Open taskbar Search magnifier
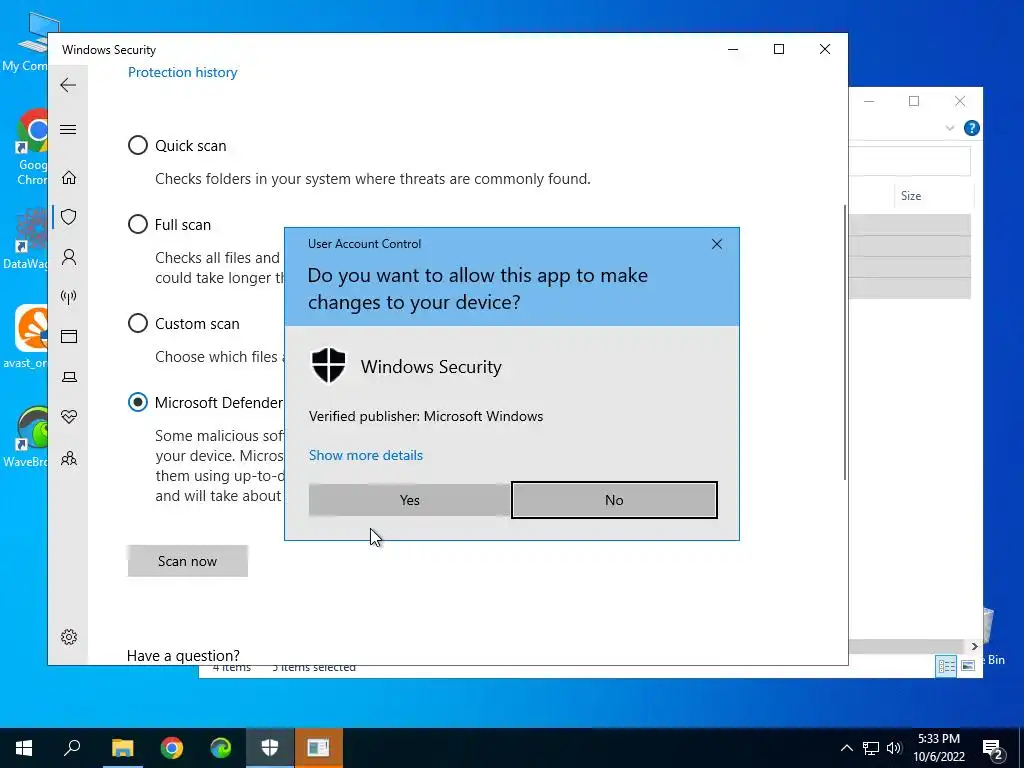Image resolution: width=1024 pixels, height=768 pixels. coord(72,748)
